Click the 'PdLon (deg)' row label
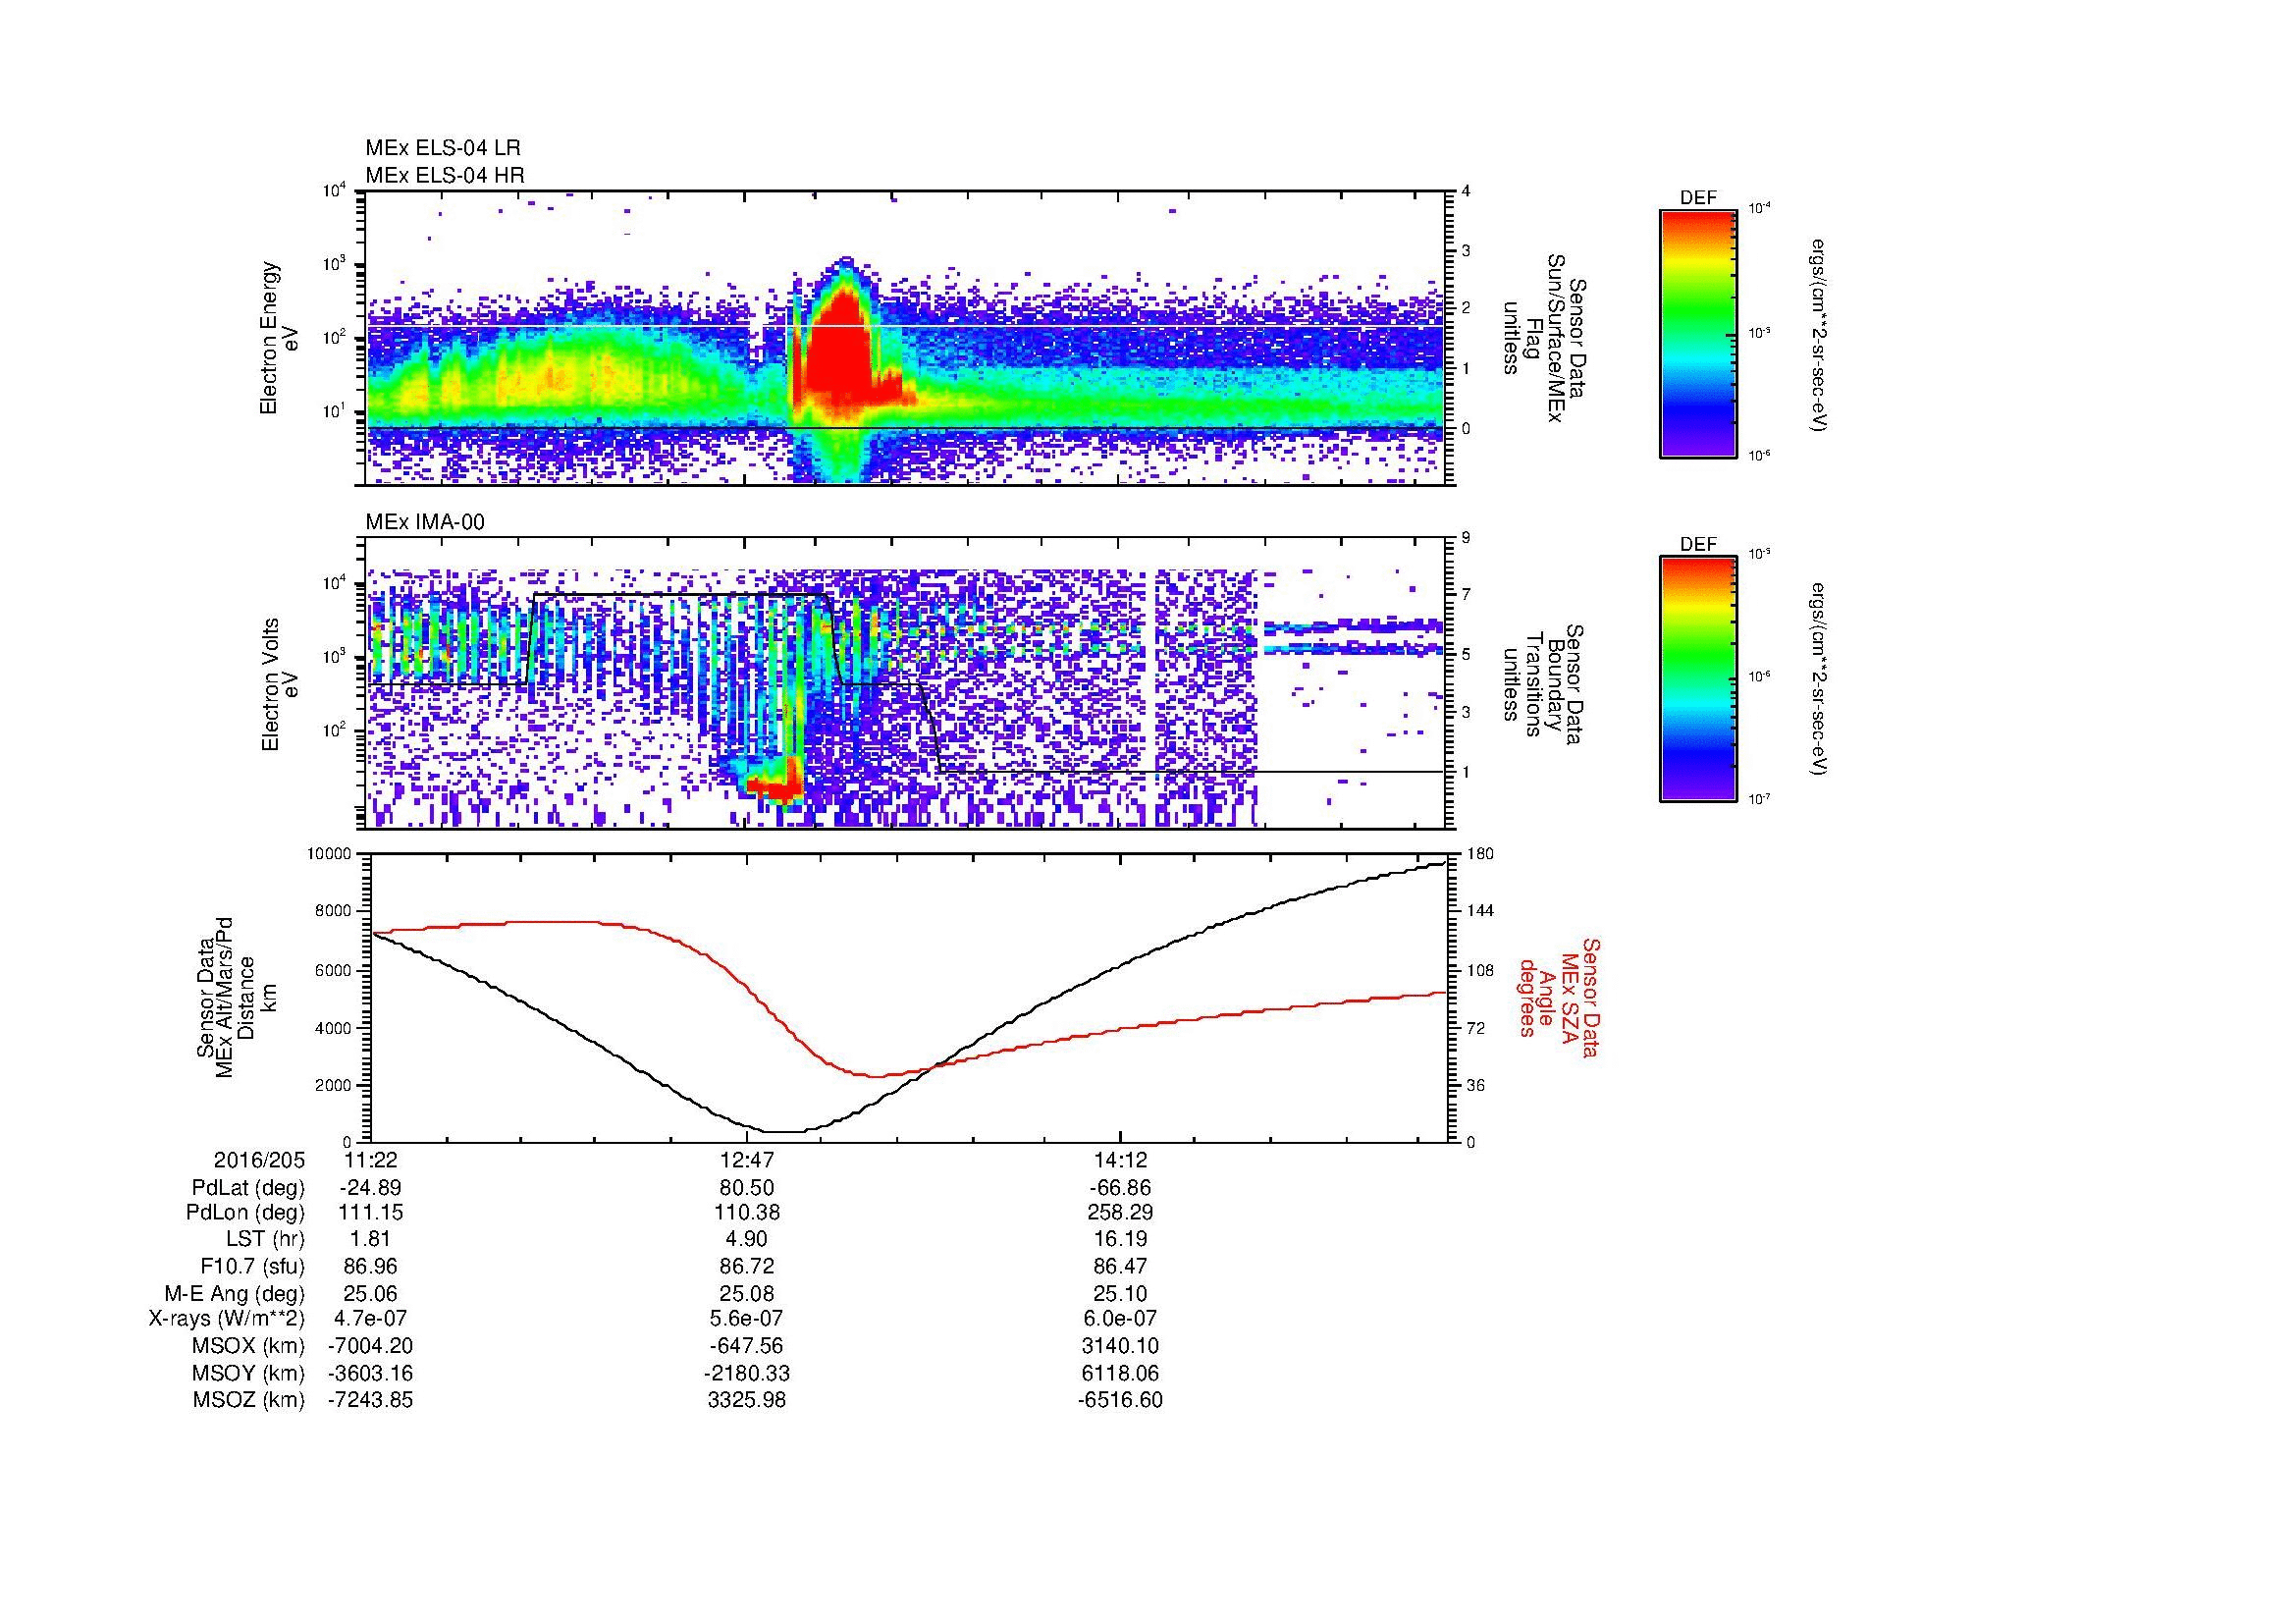 click(248, 1213)
